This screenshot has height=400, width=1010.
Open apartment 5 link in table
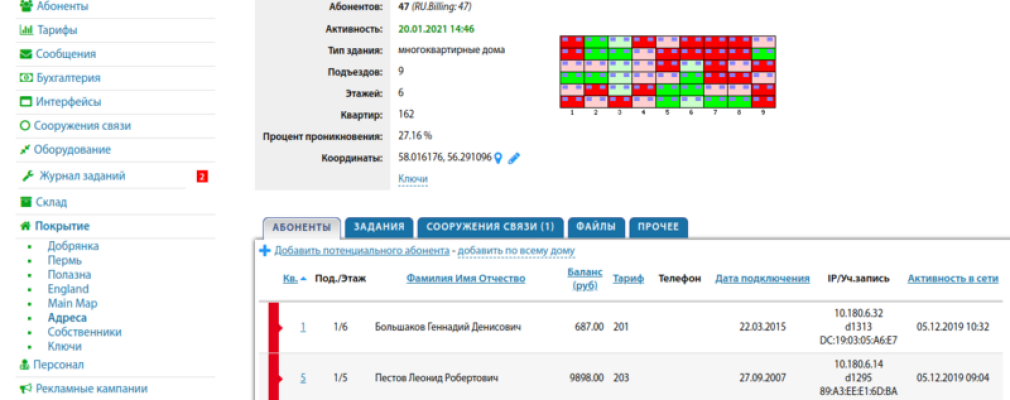[303, 378]
